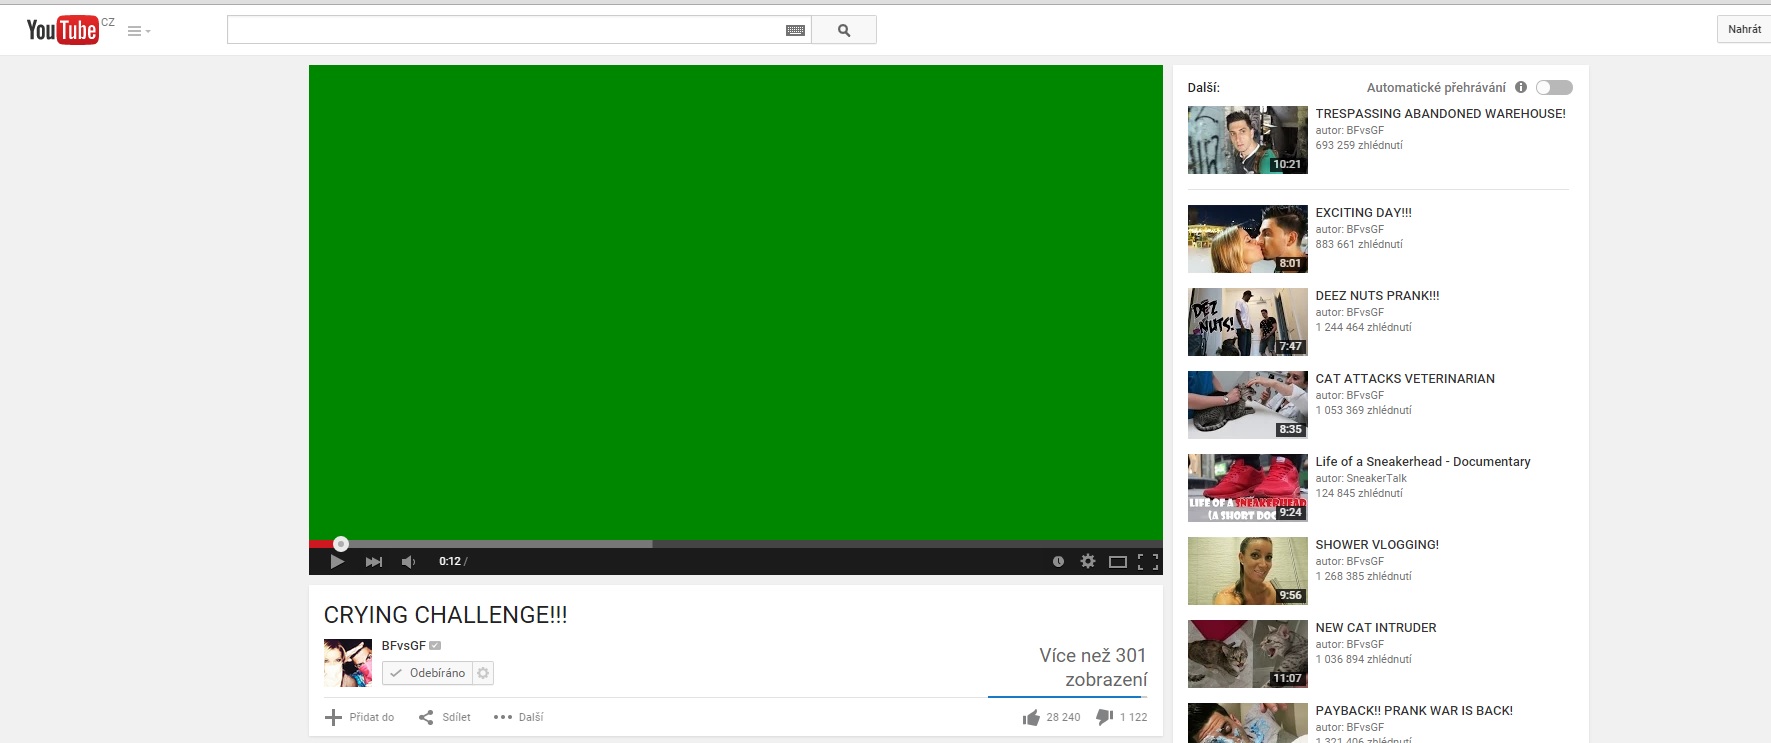1771x743 pixels.
Task: Click the '124 845 zhlédnutí' view count
Action: pos(1359,493)
